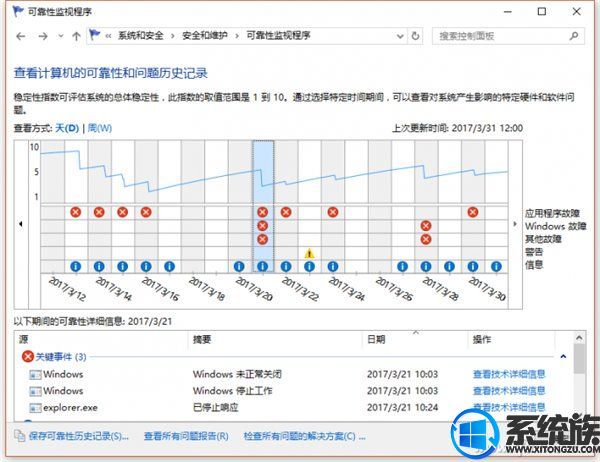Open recent locations dropdown arrow
This screenshot has width=600, height=462.
pos(60,36)
